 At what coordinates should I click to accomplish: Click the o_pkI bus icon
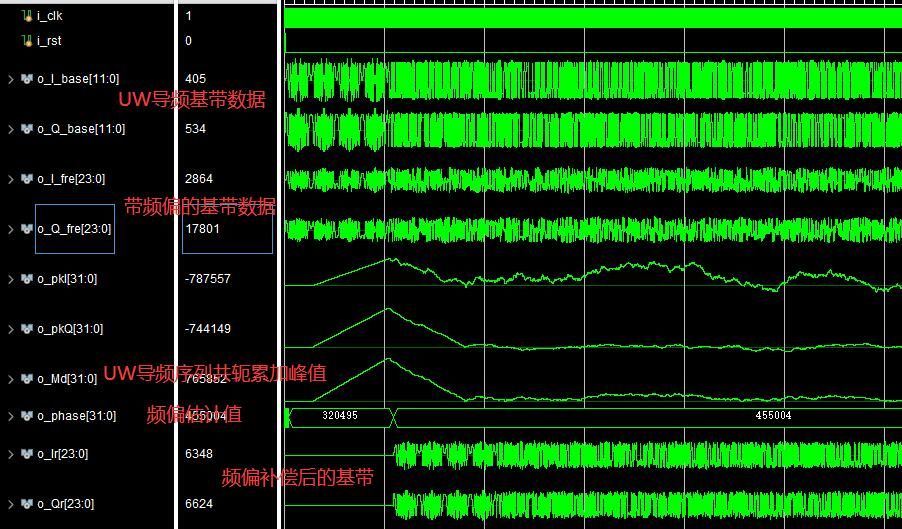coord(26,279)
